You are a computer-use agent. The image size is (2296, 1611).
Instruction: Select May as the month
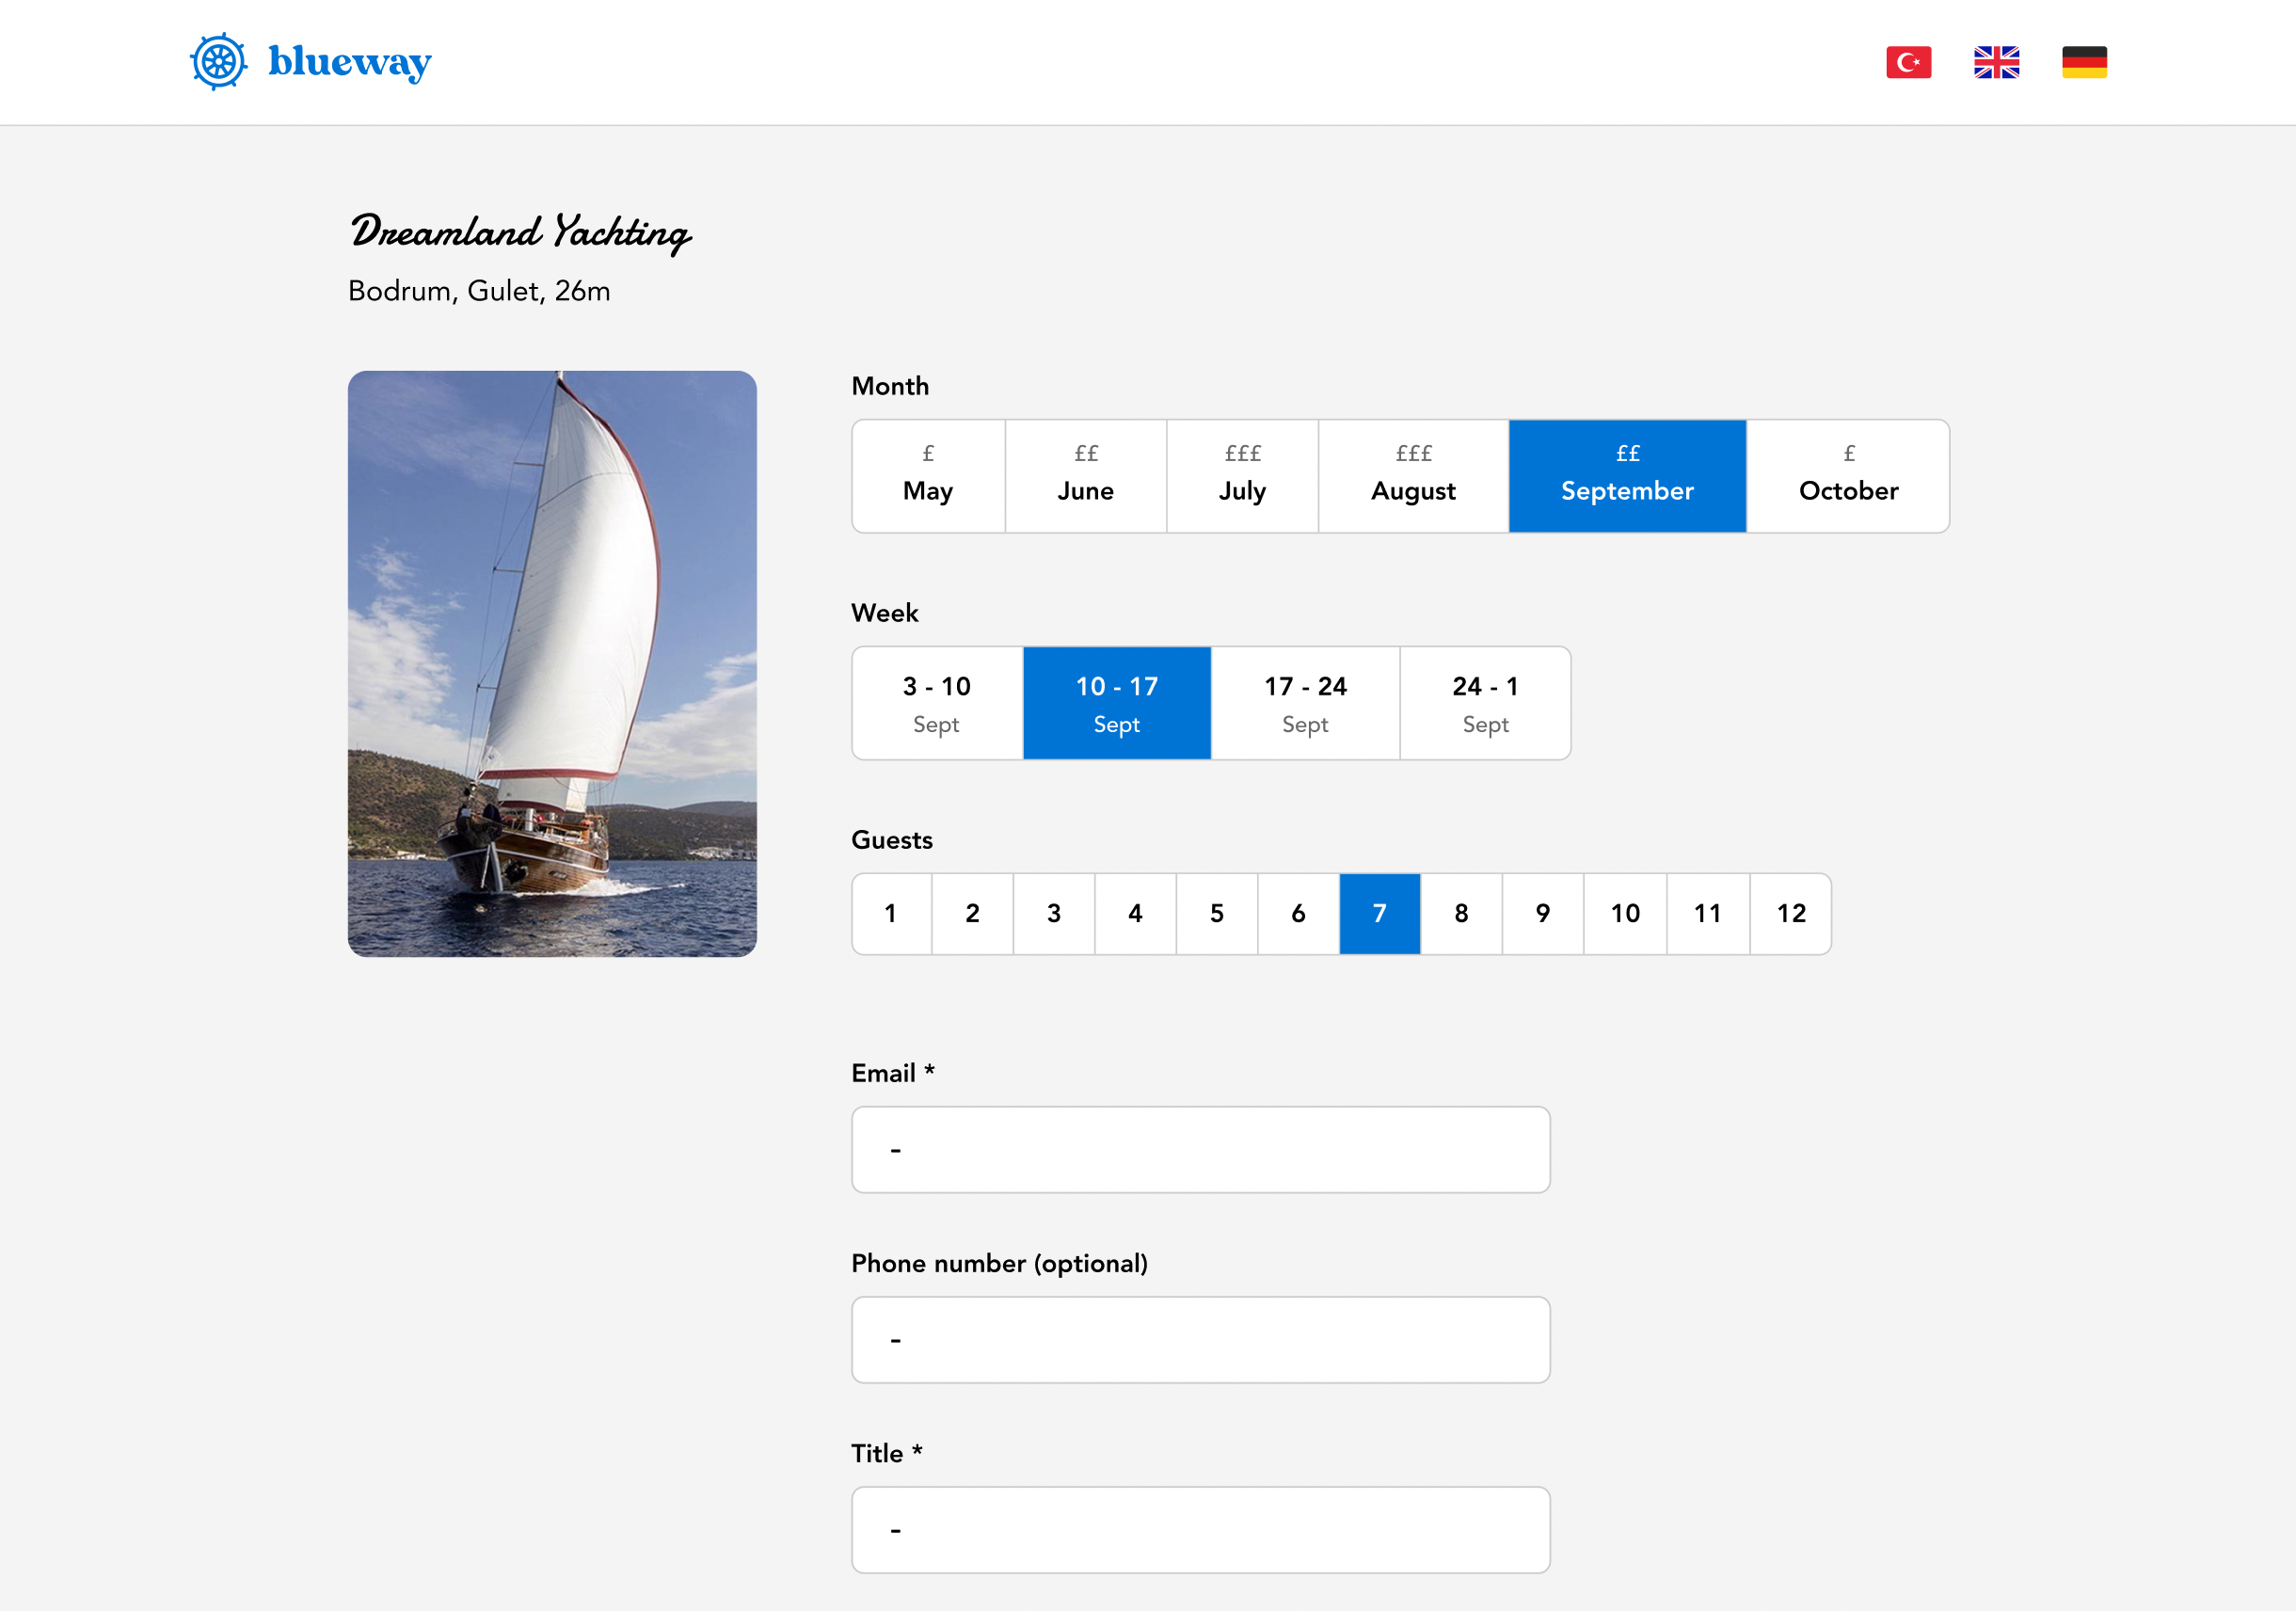click(928, 476)
